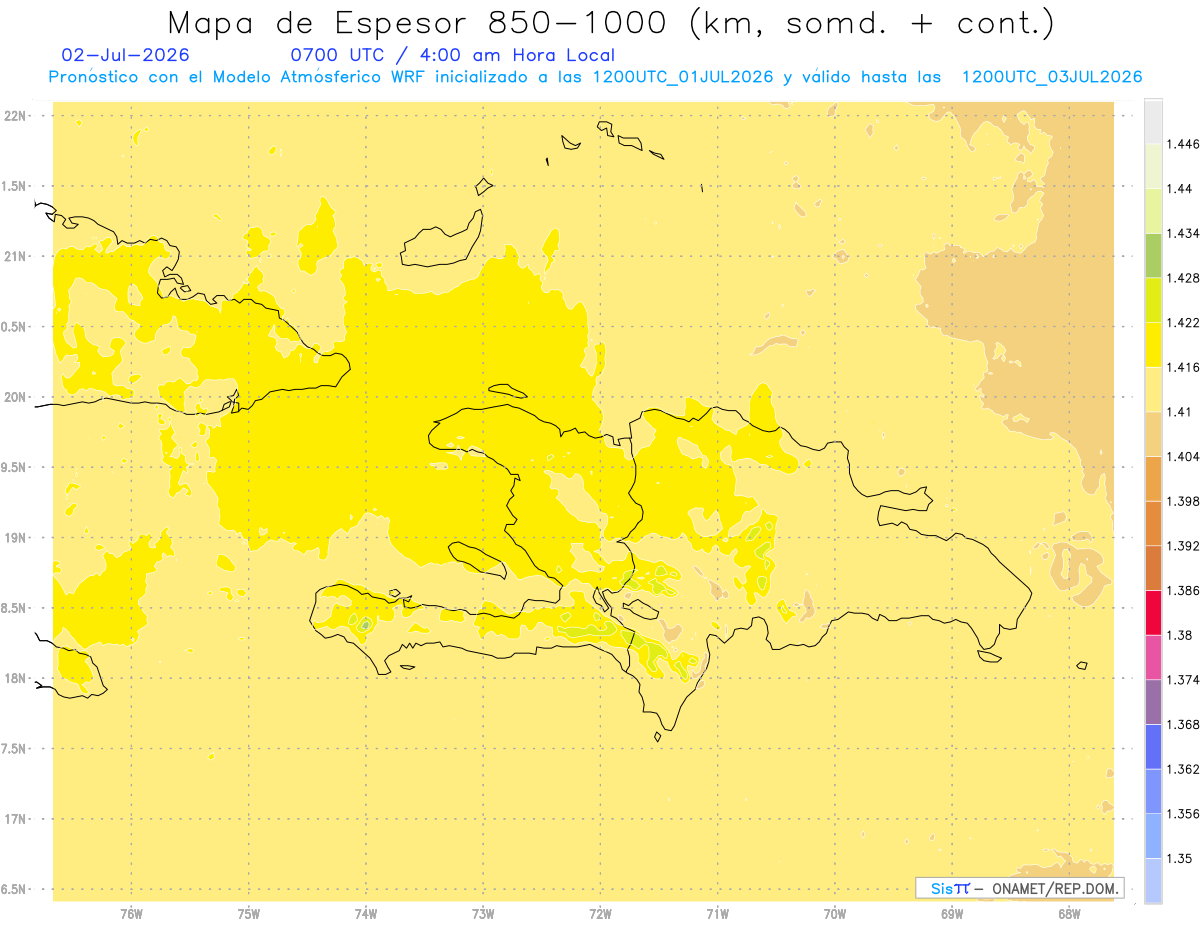The height and width of the screenshot is (927, 1200).
Task: Click the 'SisTT - ONAMET/REP.DOM.' credit label
Action: tap(1019, 888)
